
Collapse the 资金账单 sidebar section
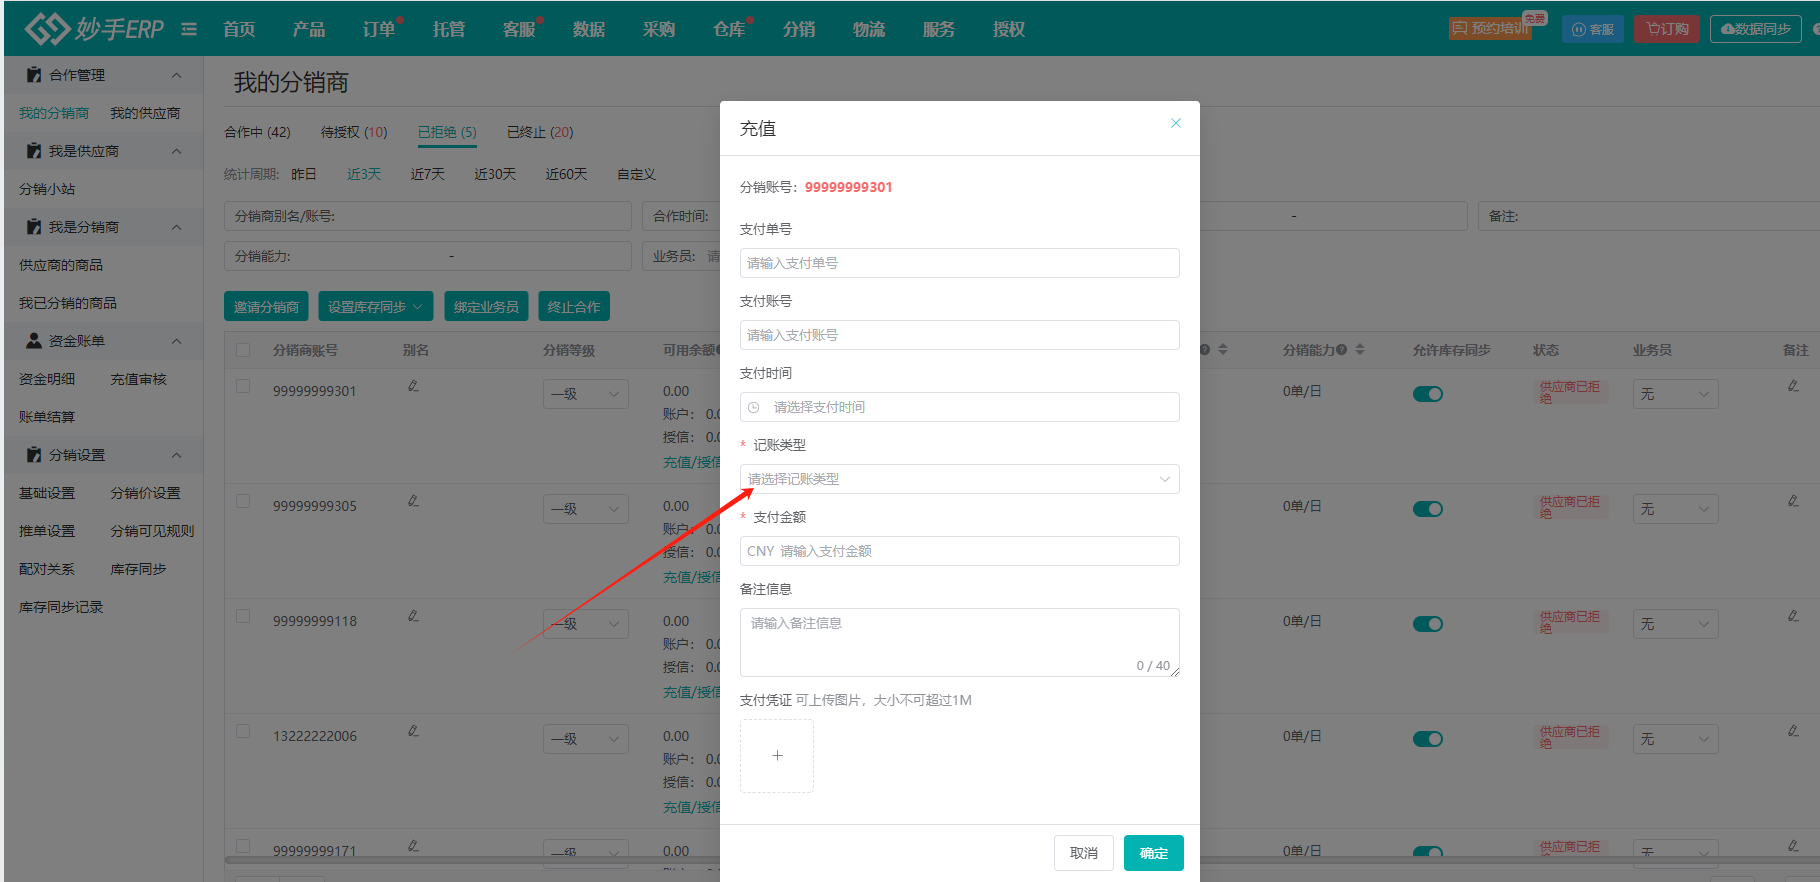(x=177, y=341)
